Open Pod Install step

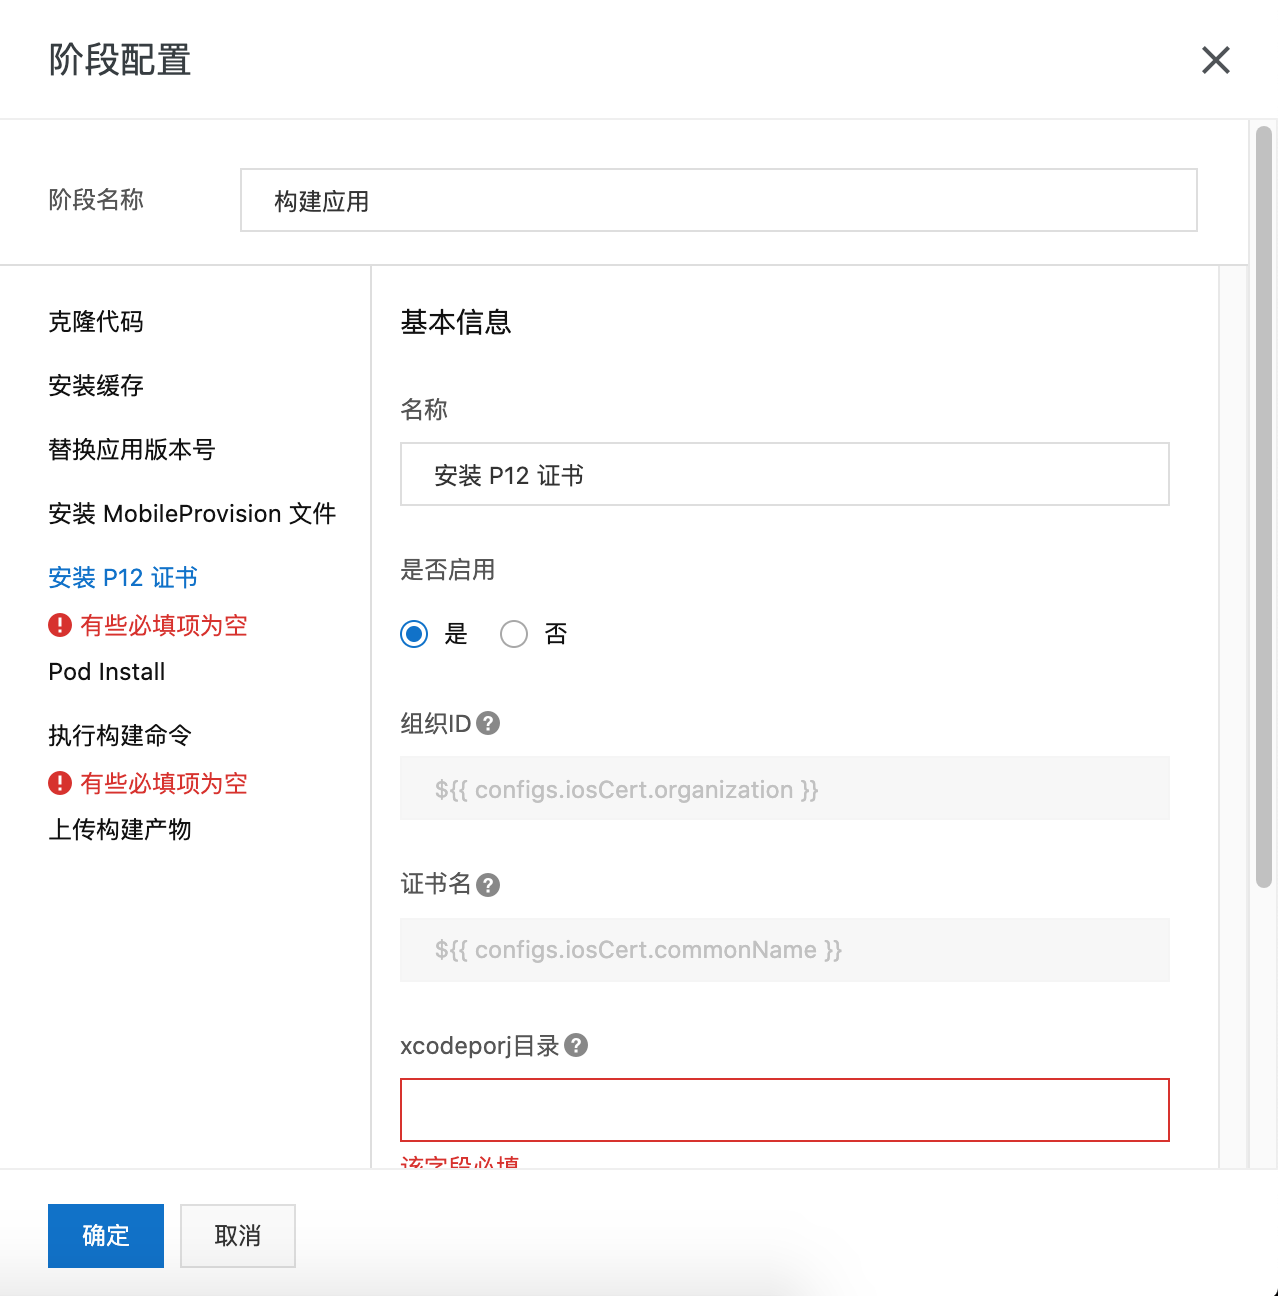coord(107,672)
